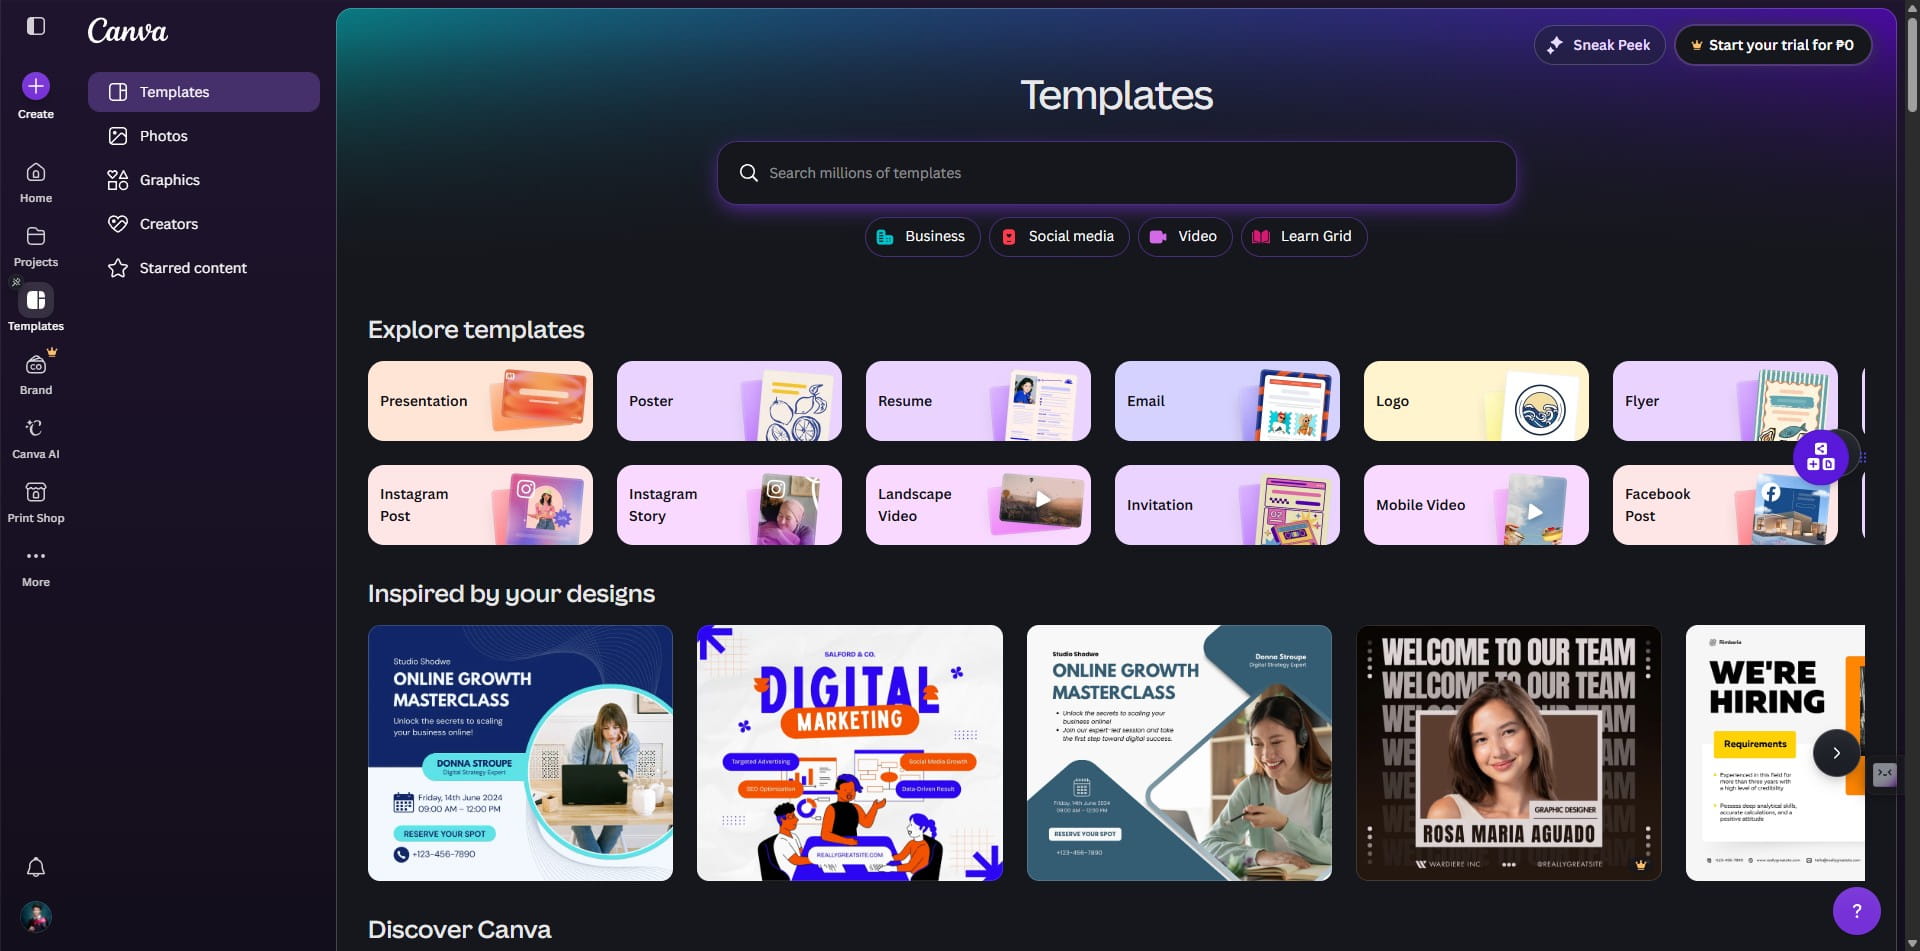Open Landscape Video template category
The width and height of the screenshot is (1920, 951).
pos(978,505)
